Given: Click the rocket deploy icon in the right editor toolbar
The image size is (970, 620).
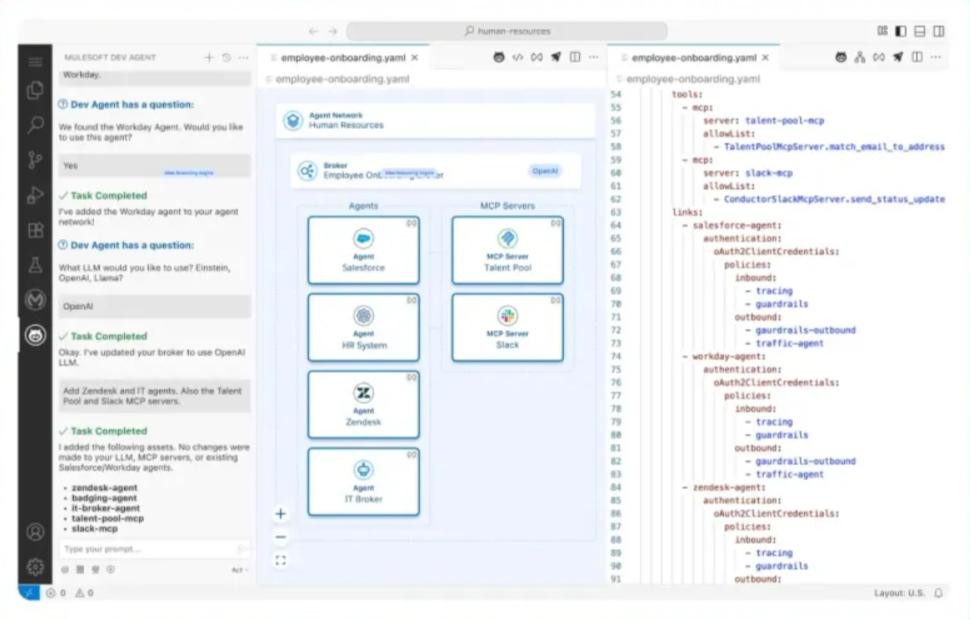Looking at the screenshot, I should point(897,58).
